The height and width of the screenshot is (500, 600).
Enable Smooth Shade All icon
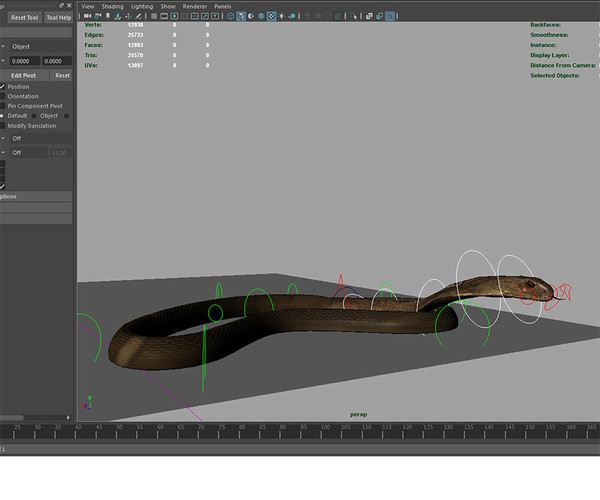click(x=241, y=16)
